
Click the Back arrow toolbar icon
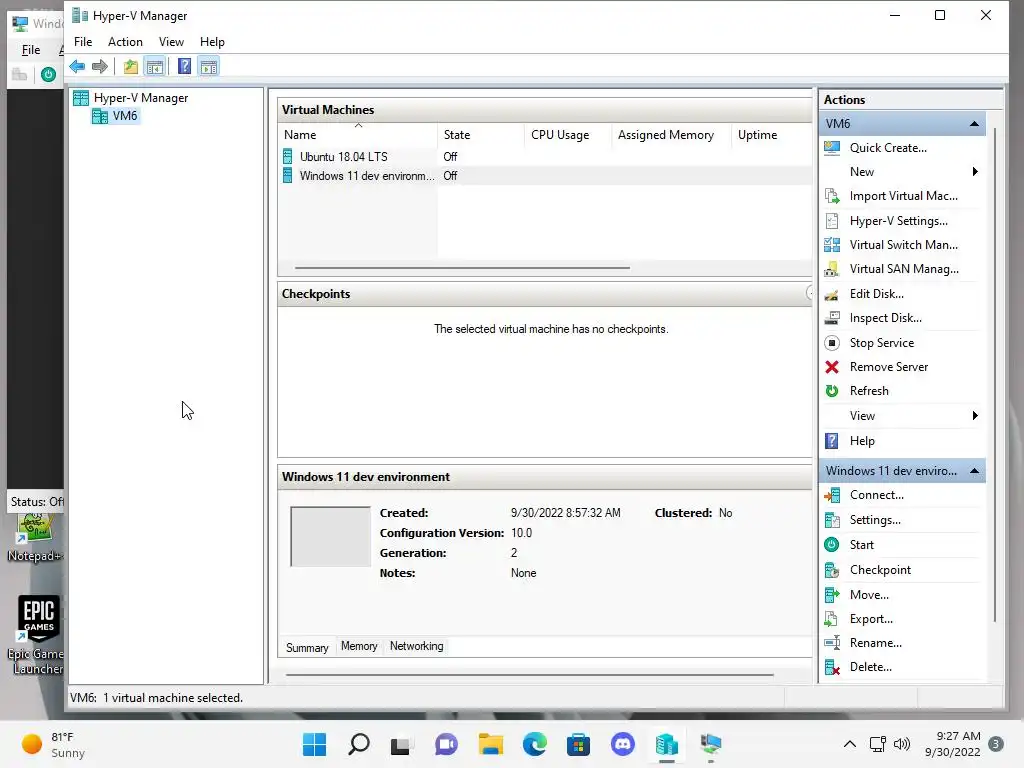(x=77, y=67)
